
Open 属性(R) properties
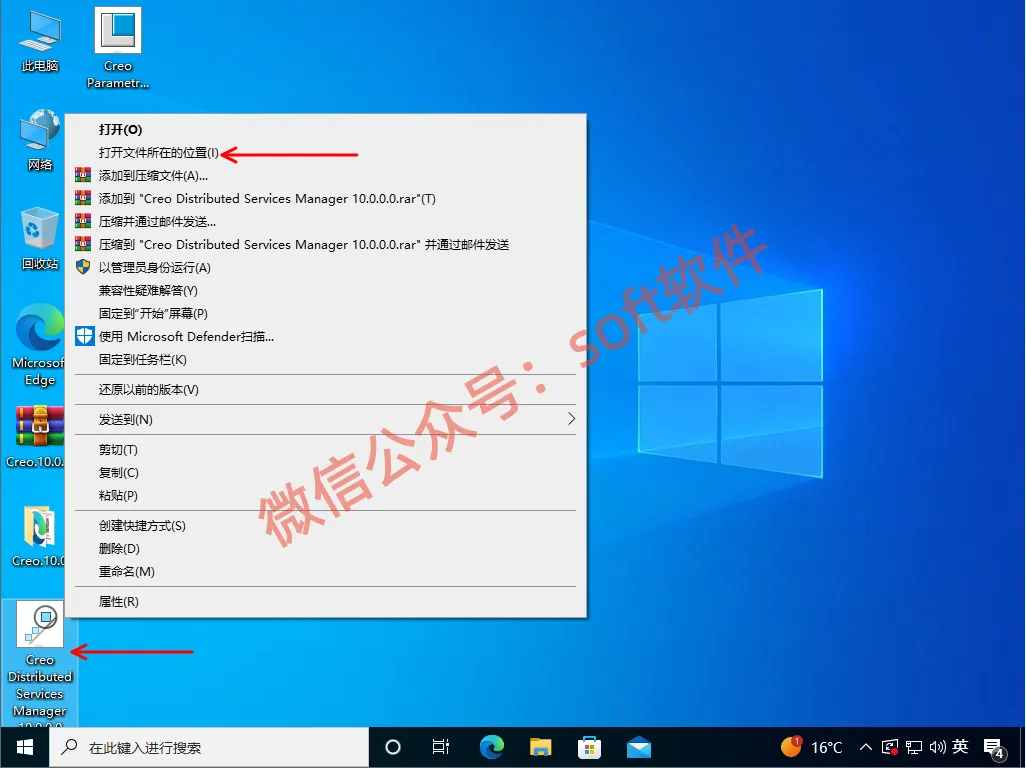coord(326,602)
